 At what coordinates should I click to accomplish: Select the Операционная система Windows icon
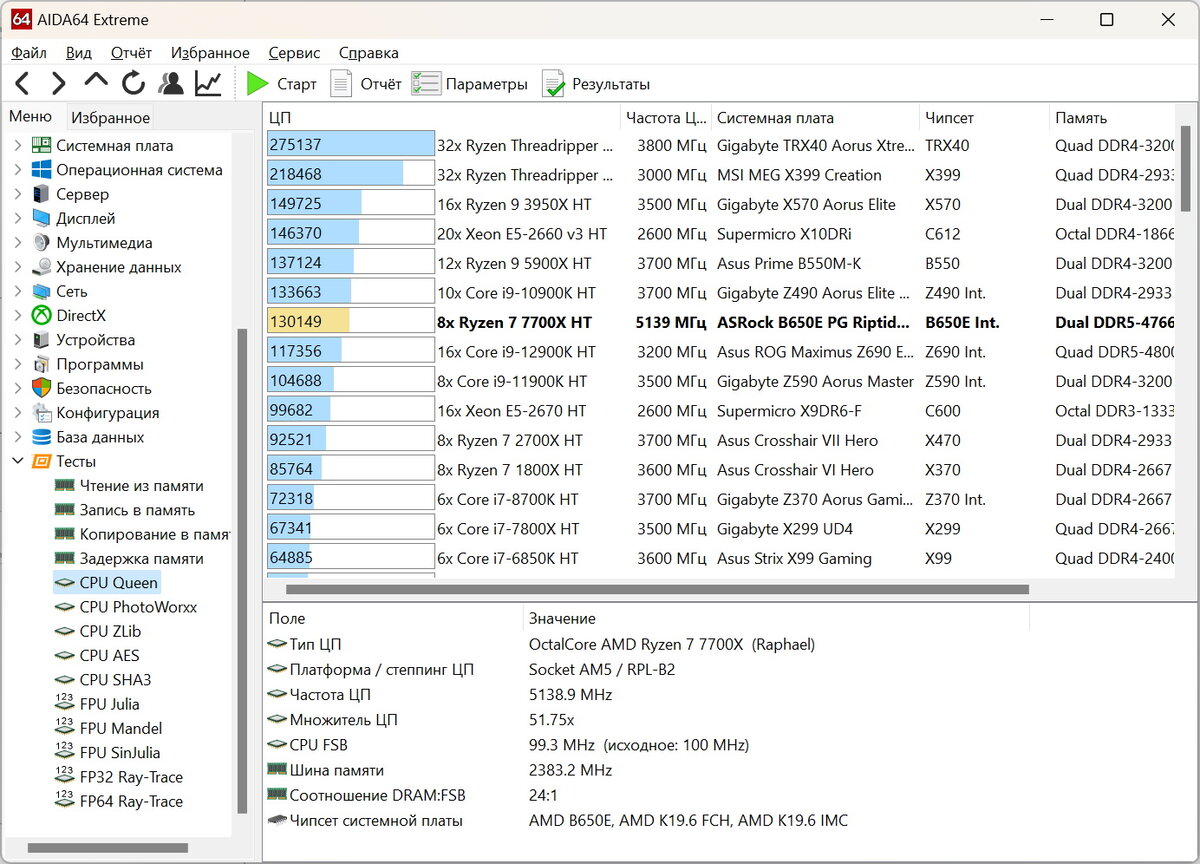point(41,170)
